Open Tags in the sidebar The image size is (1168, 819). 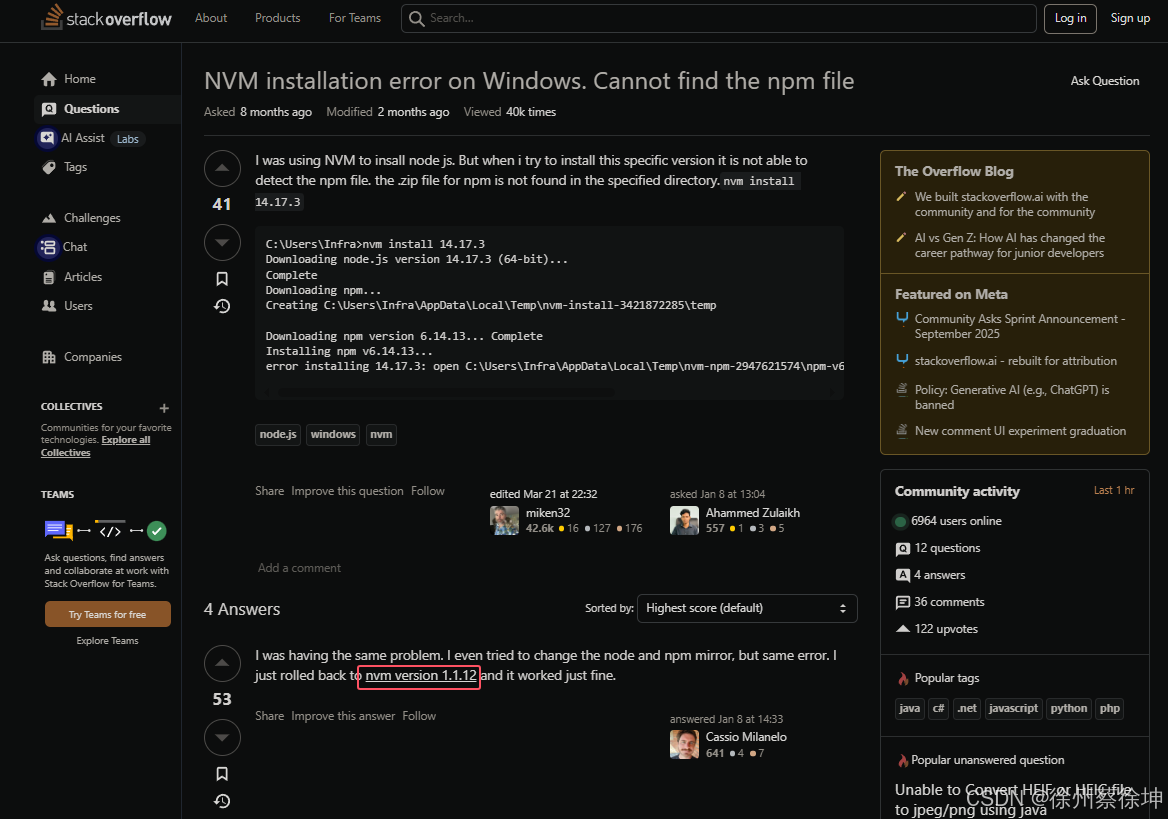click(x=75, y=167)
